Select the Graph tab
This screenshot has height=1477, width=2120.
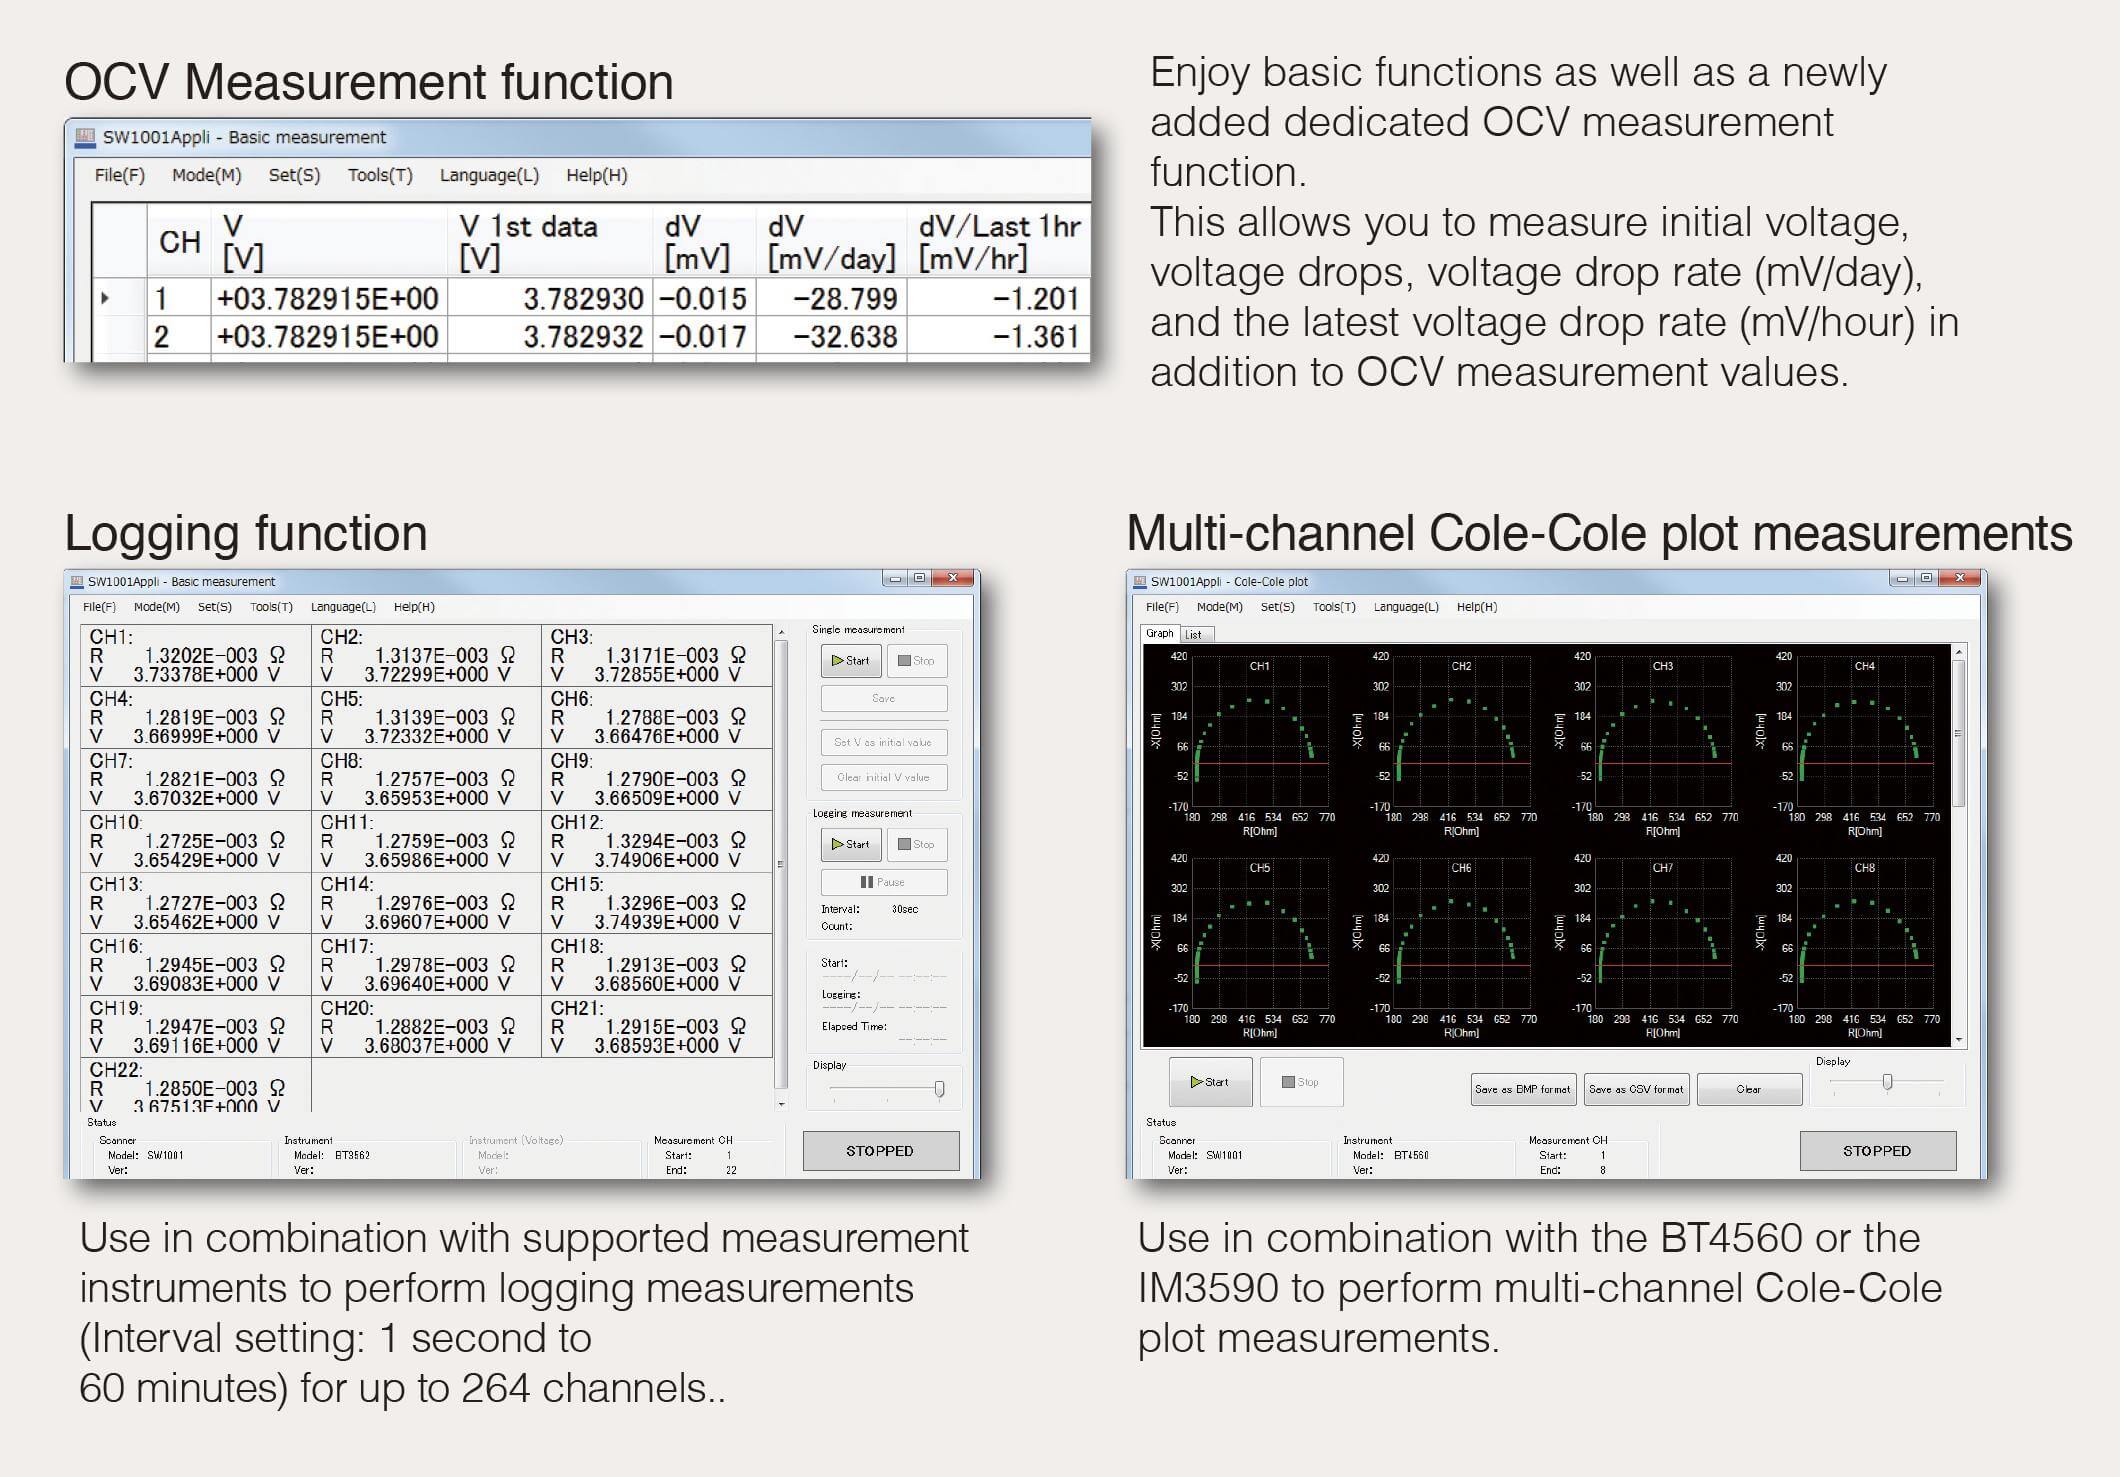pos(1160,633)
